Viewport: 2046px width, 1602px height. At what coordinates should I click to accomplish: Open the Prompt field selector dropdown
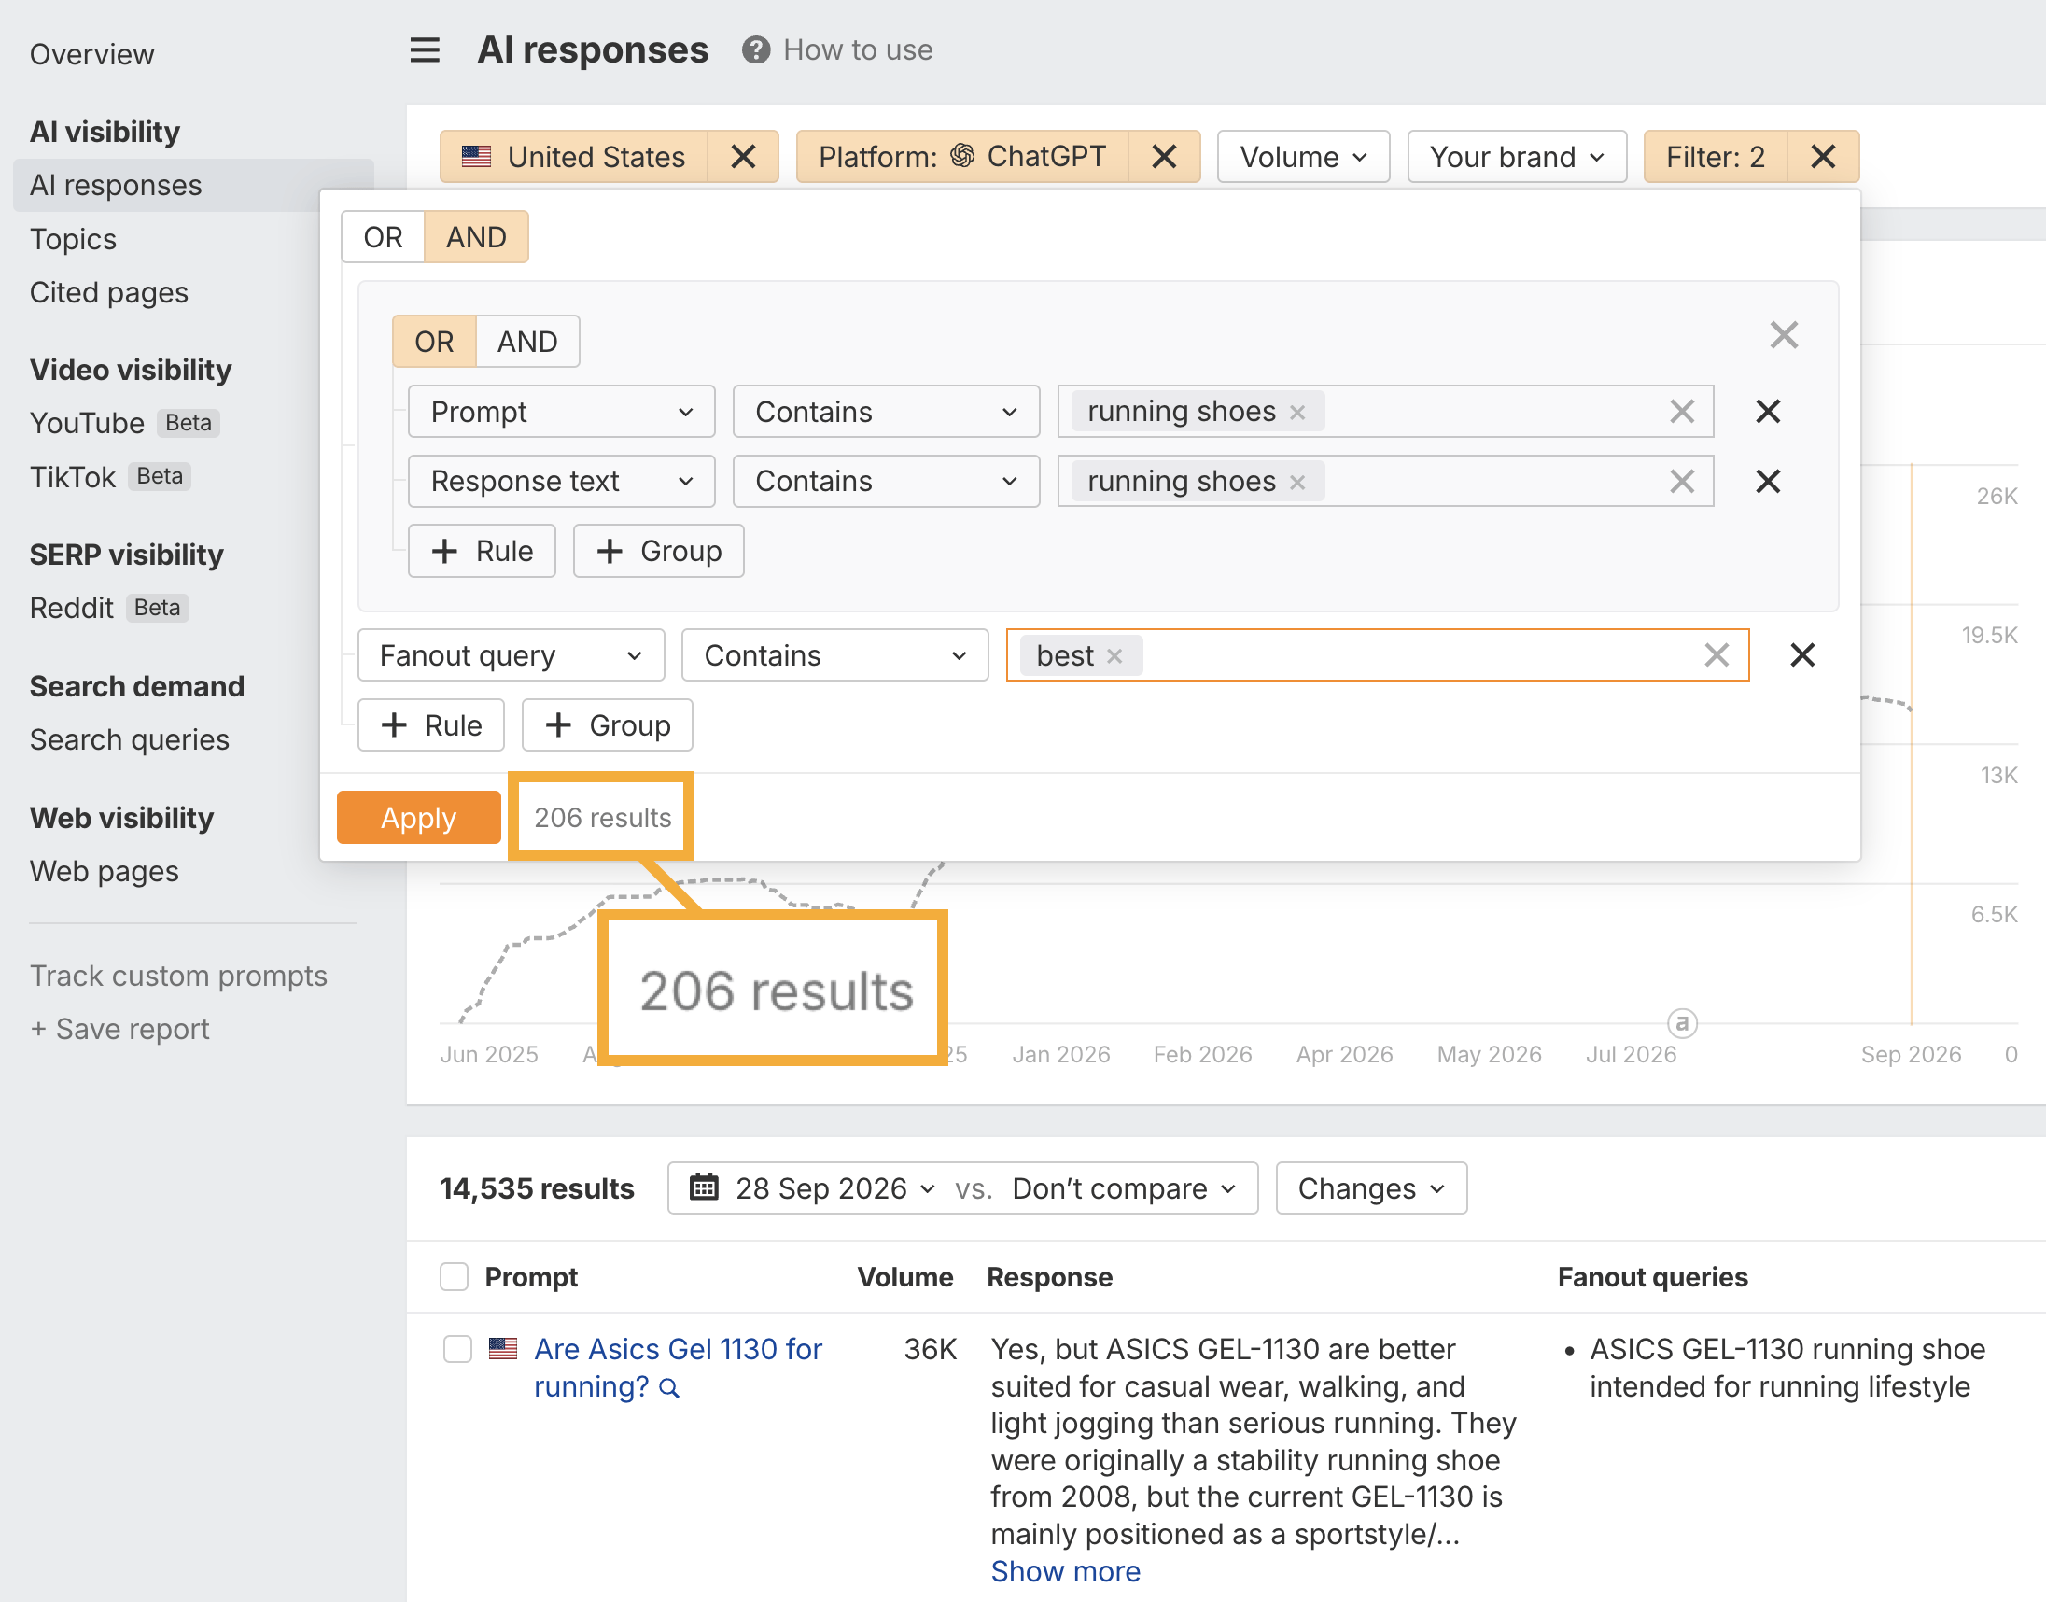coord(561,411)
